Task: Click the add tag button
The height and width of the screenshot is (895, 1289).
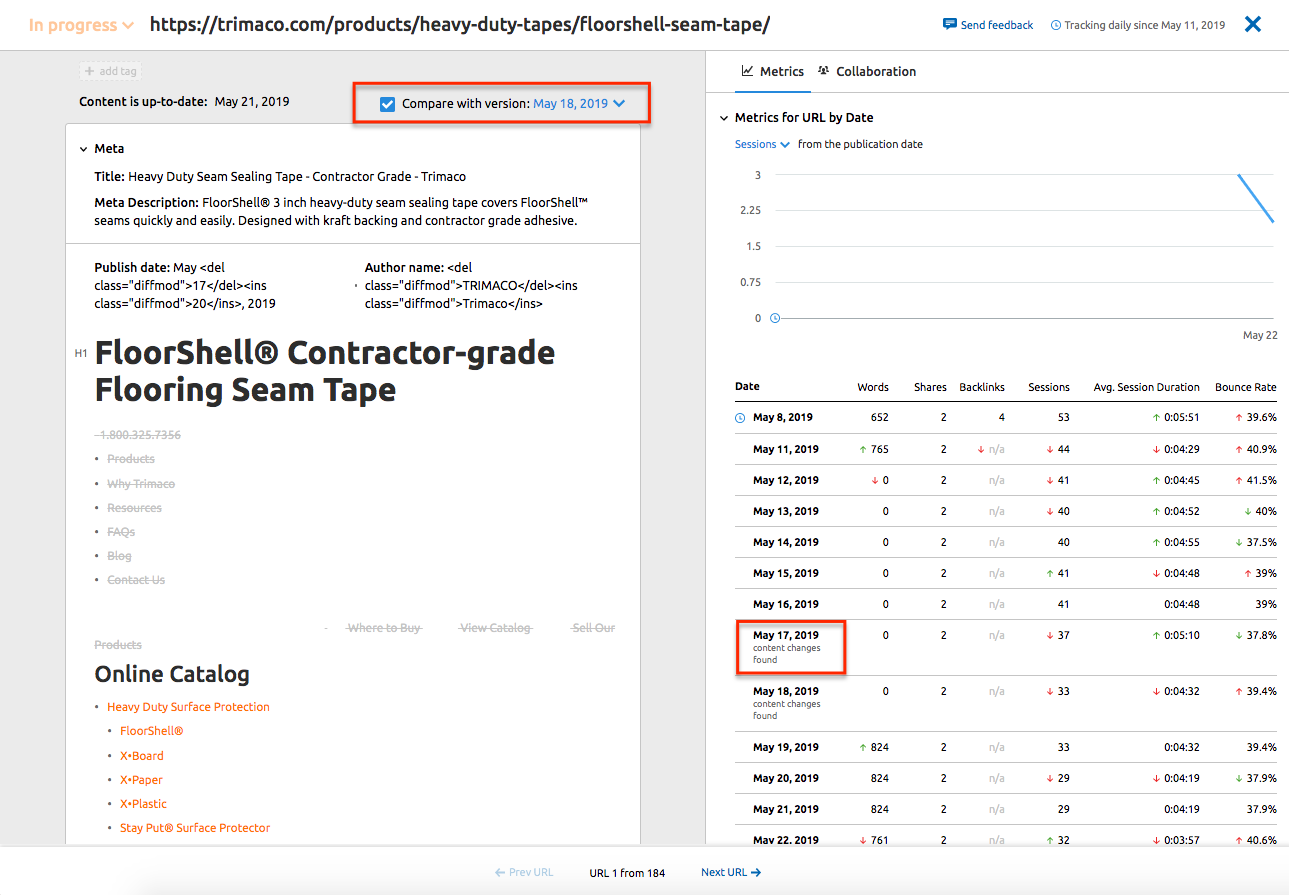Action: click(x=109, y=71)
